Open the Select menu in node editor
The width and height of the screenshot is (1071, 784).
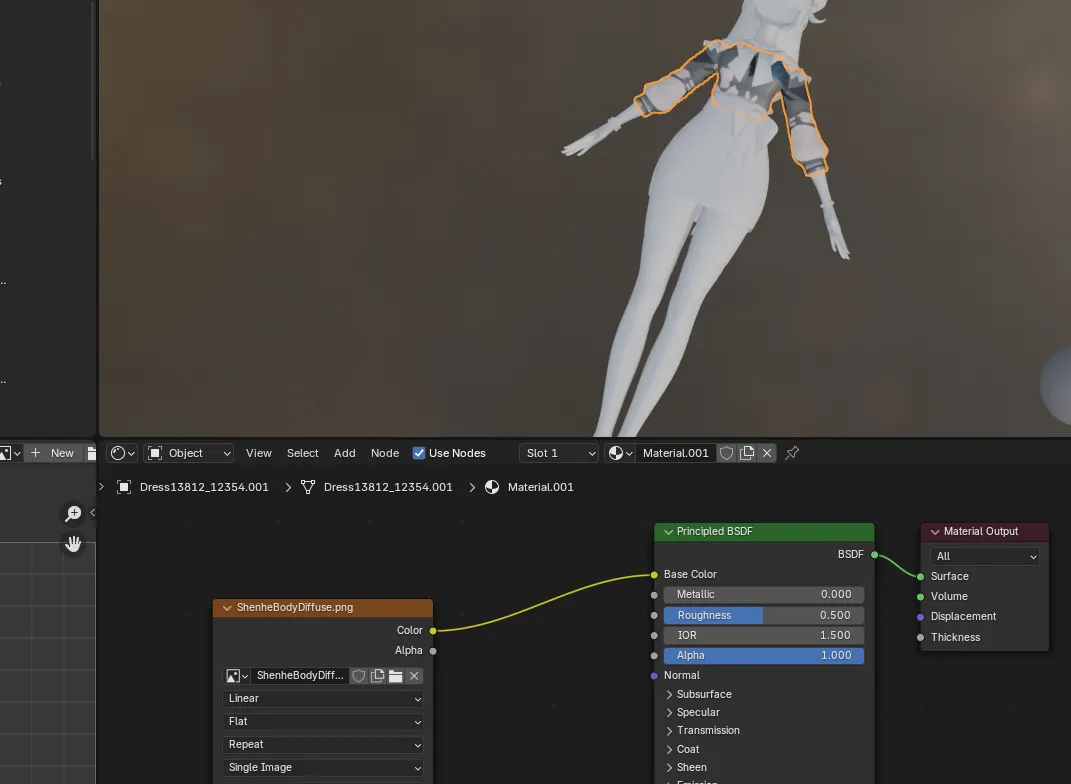303,453
